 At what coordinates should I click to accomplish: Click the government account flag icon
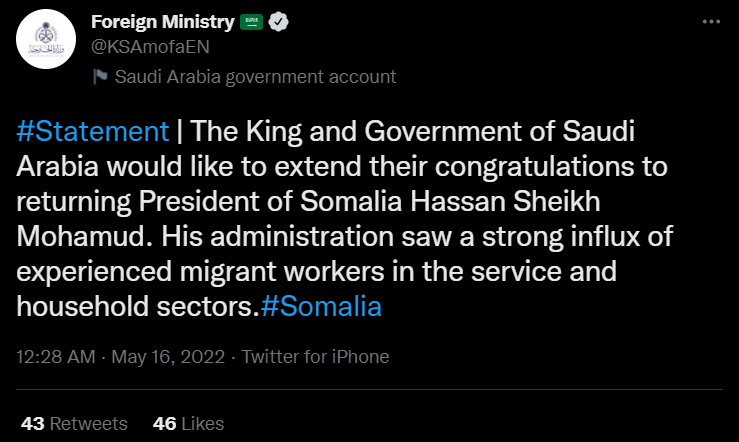100,76
